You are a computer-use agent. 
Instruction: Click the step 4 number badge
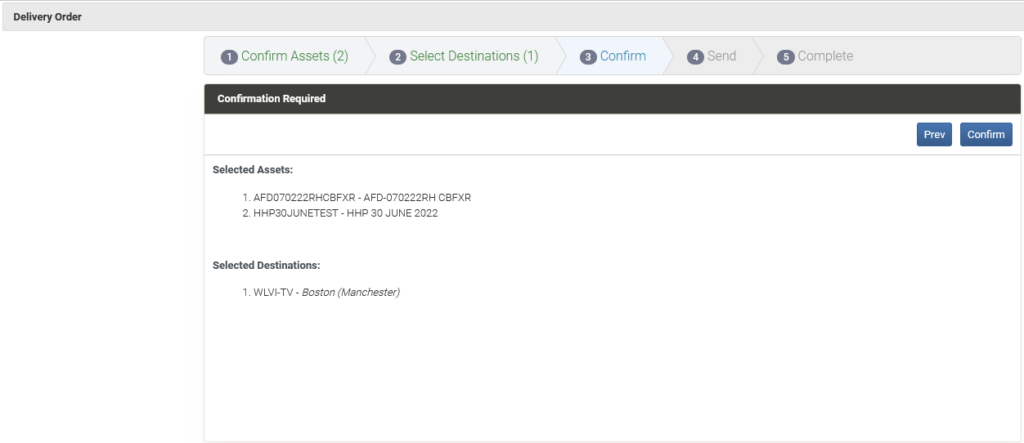695,57
